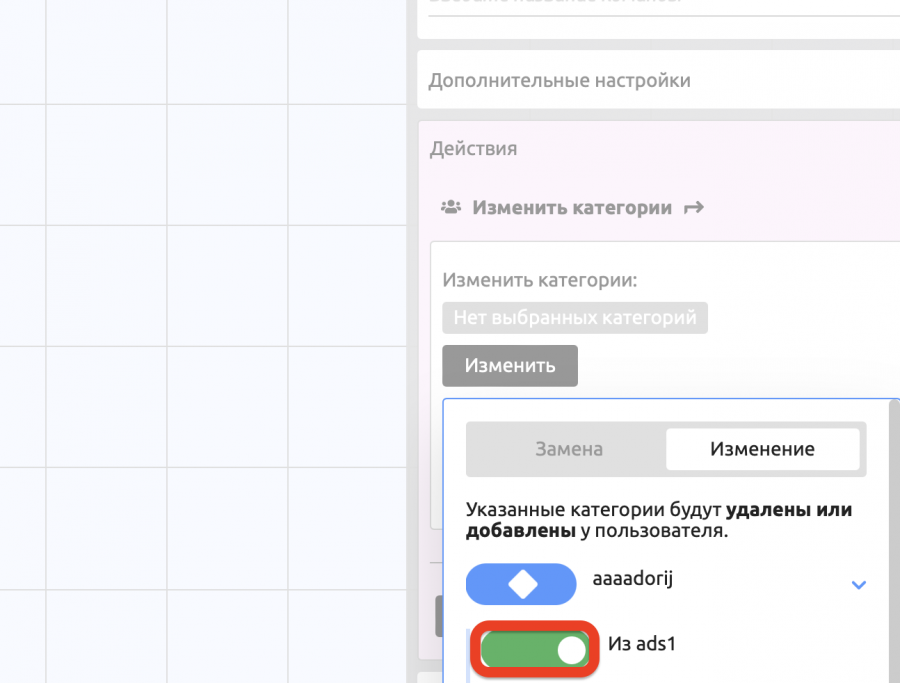Switch to the Замена tab

click(x=568, y=449)
